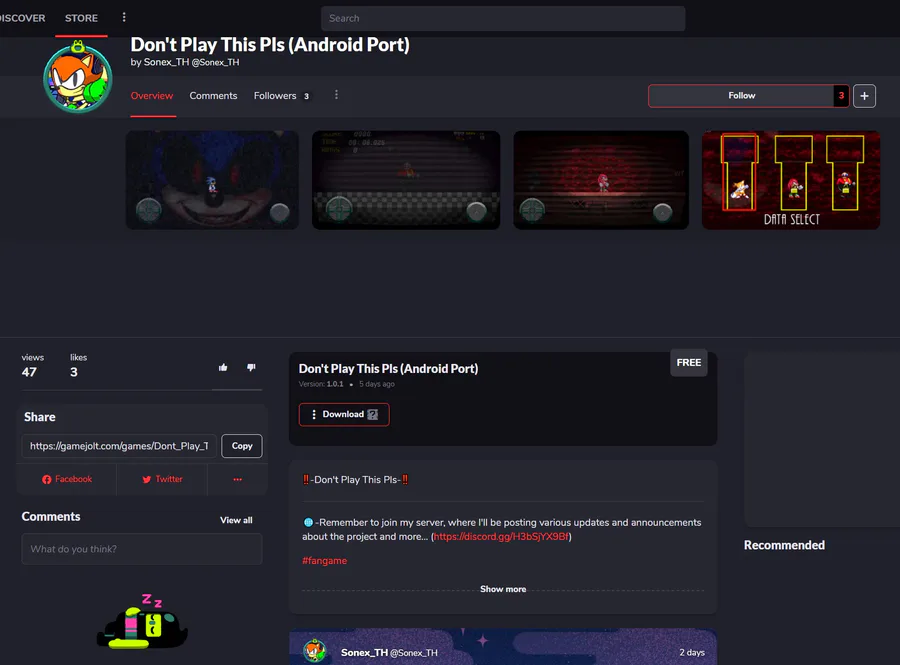
Task: Open second screenshot with checkered floor
Action: pos(406,180)
